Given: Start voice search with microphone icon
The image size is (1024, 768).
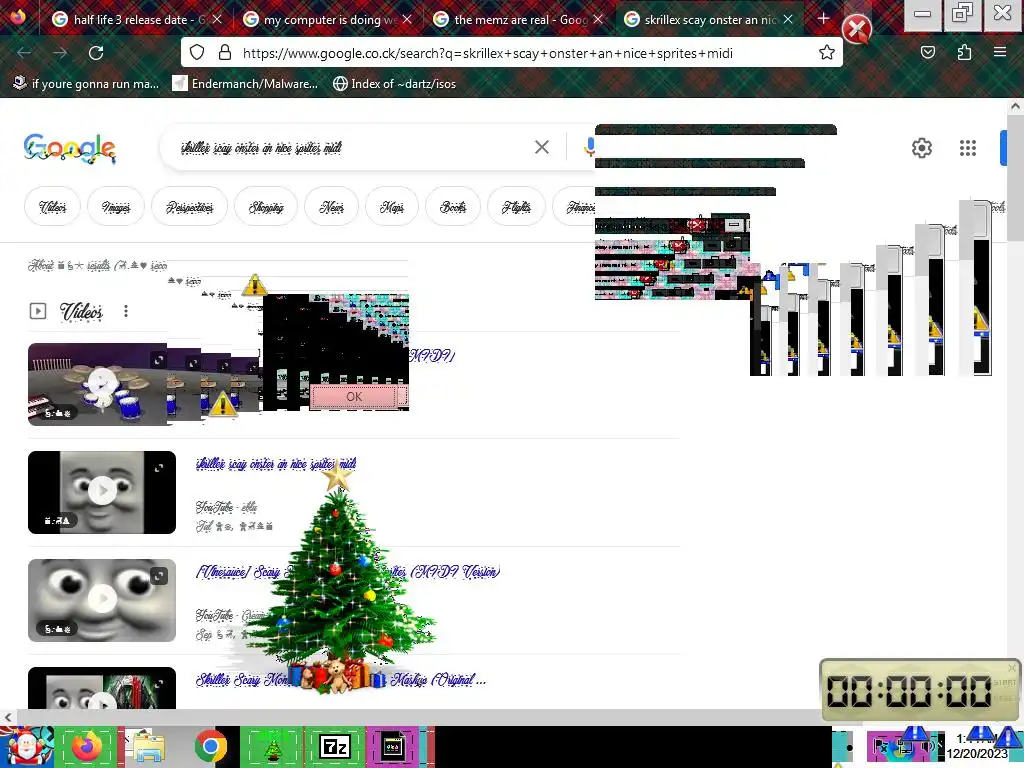Looking at the screenshot, I should click(589, 148).
